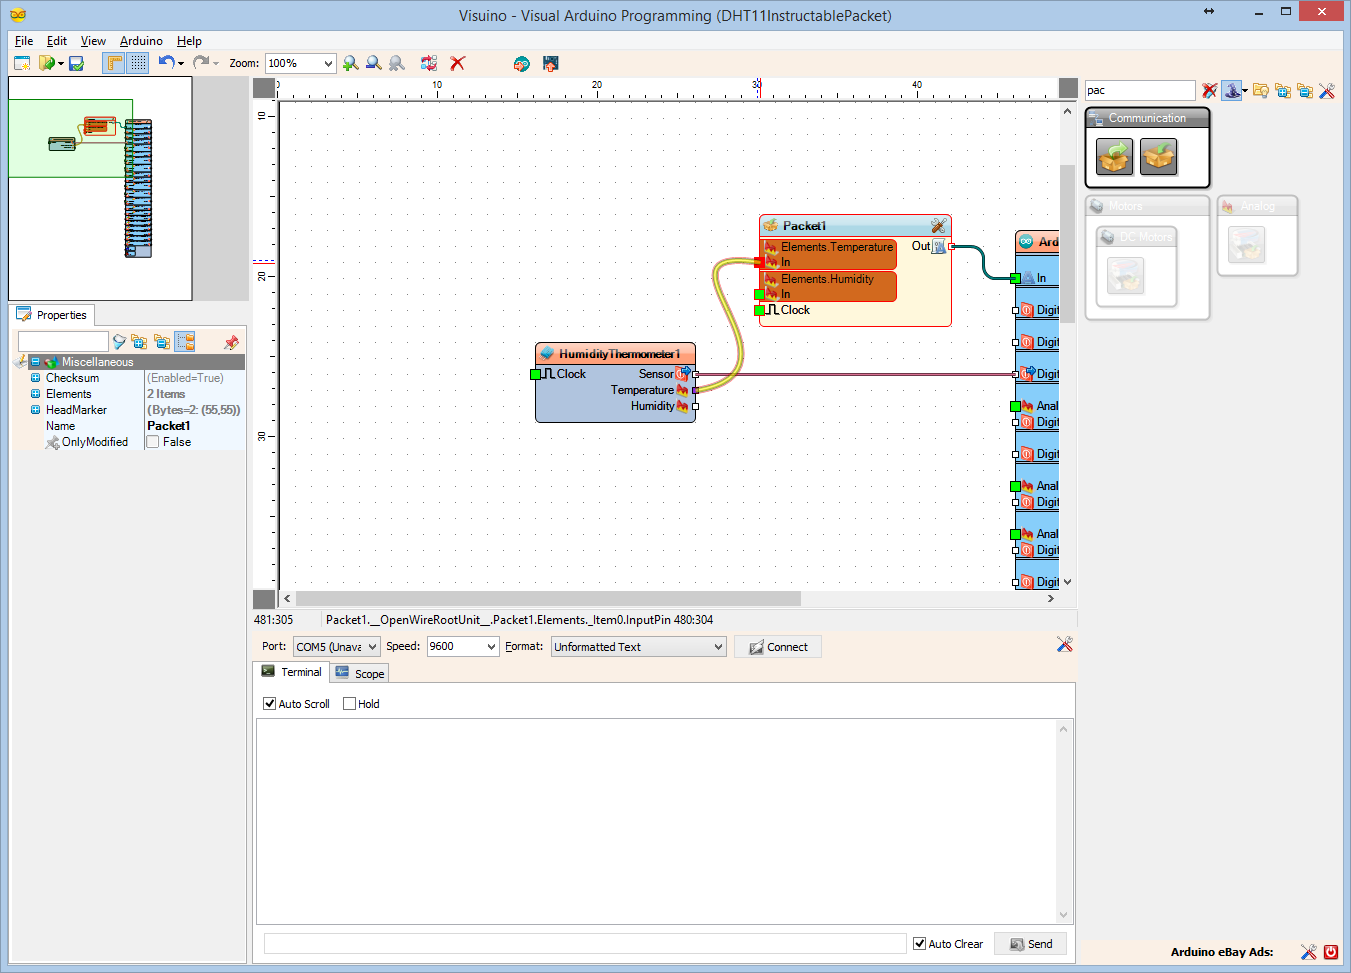Click the red delete icon on the toolbar
The height and width of the screenshot is (973, 1351).
click(458, 63)
